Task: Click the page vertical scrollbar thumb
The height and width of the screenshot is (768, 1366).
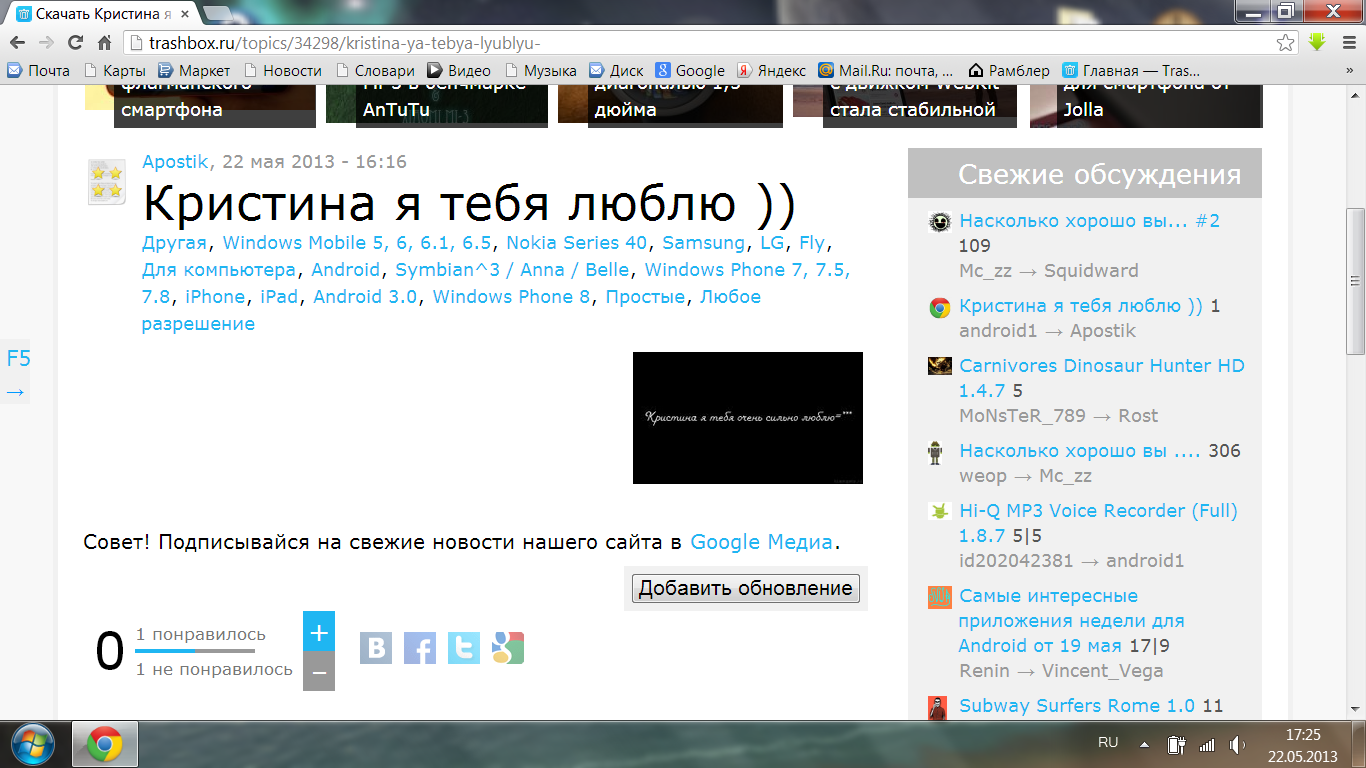Action: click(1355, 281)
